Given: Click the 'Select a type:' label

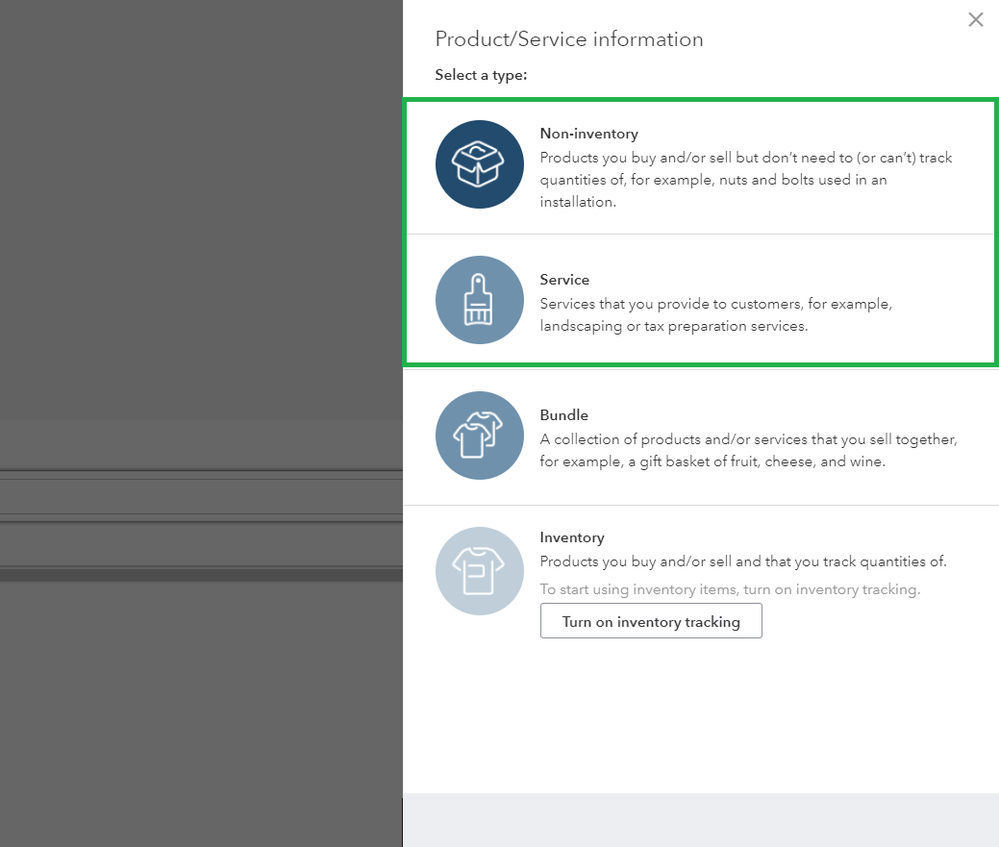Looking at the screenshot, I should (481, 75).
